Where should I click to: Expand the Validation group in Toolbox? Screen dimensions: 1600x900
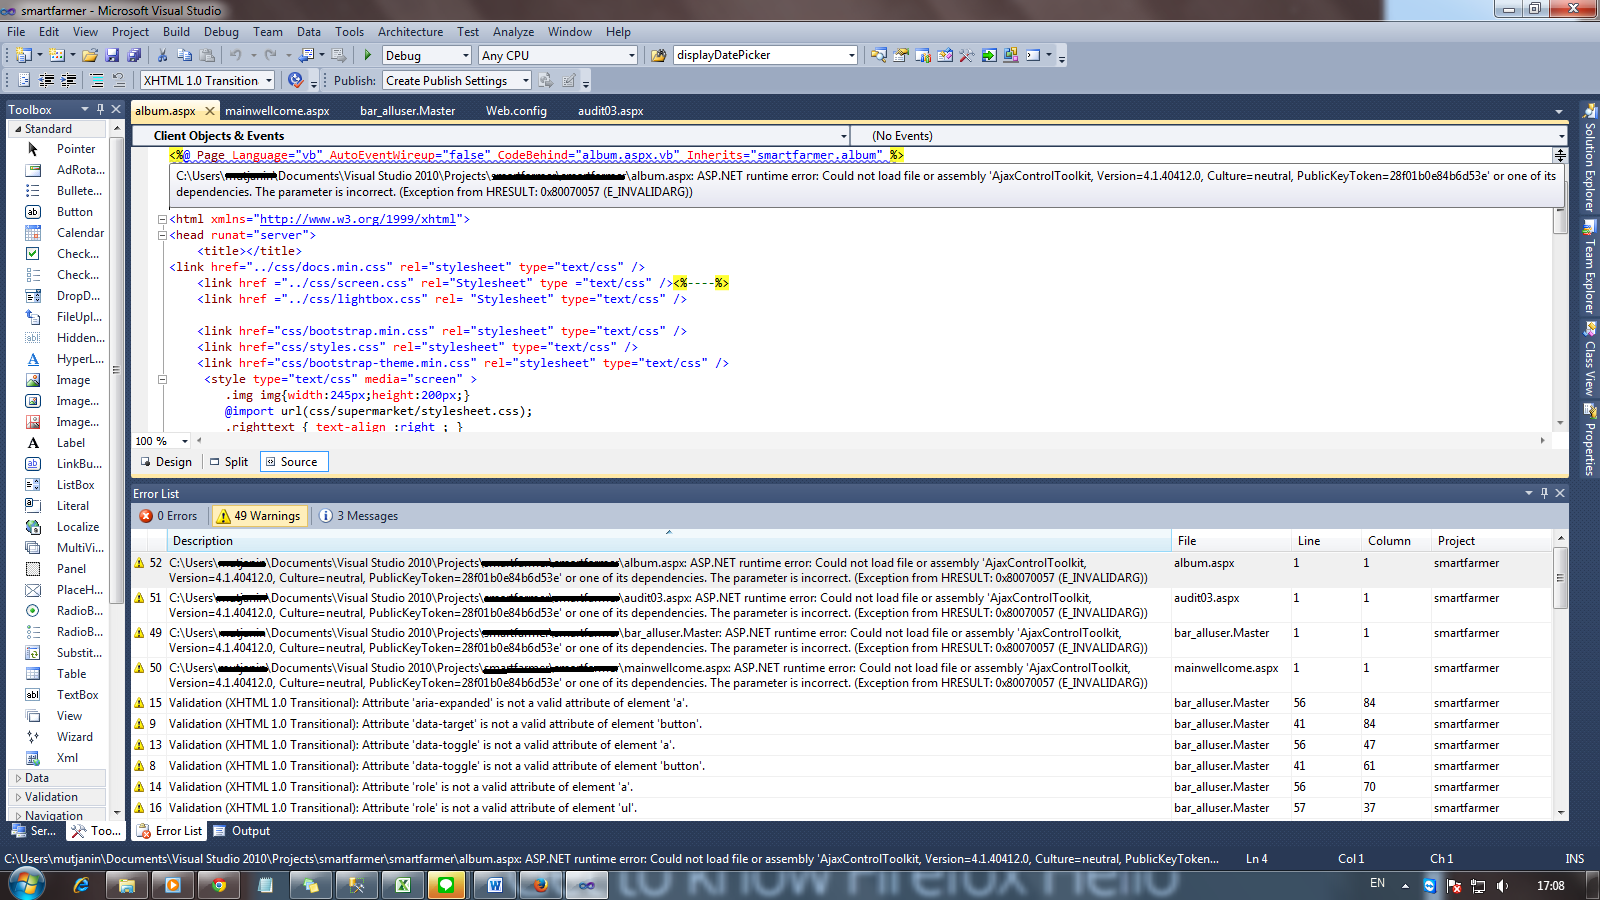[x=57, y=797]
